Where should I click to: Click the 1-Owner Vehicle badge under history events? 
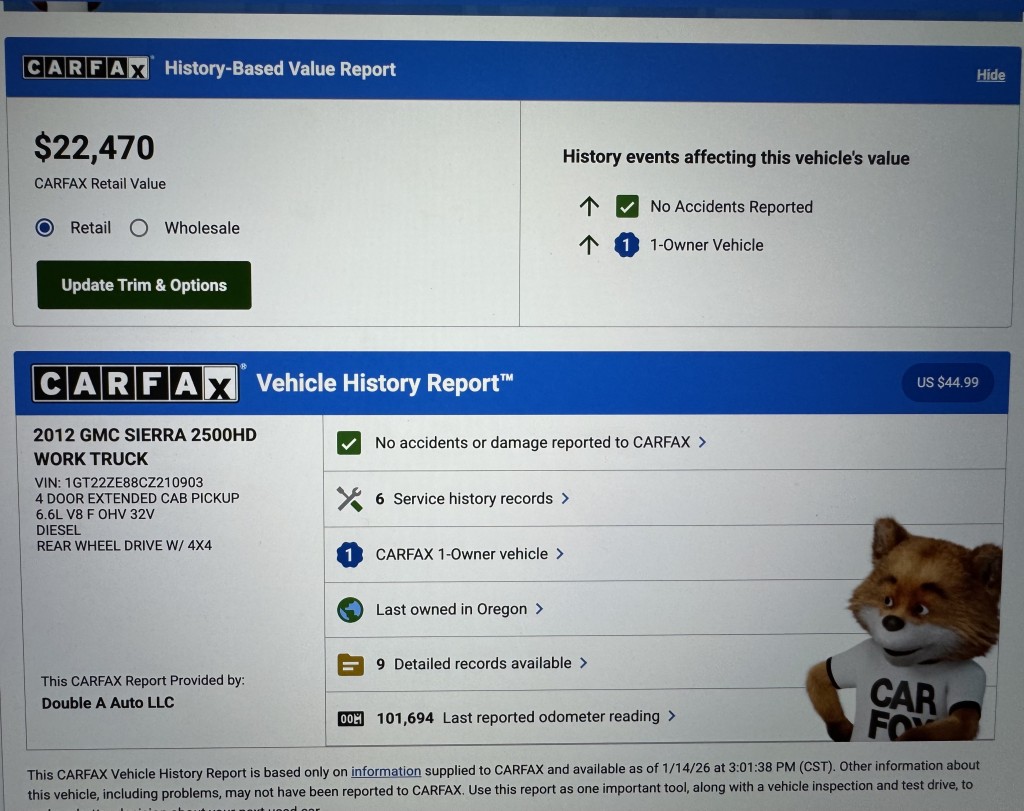click(626, 245)
